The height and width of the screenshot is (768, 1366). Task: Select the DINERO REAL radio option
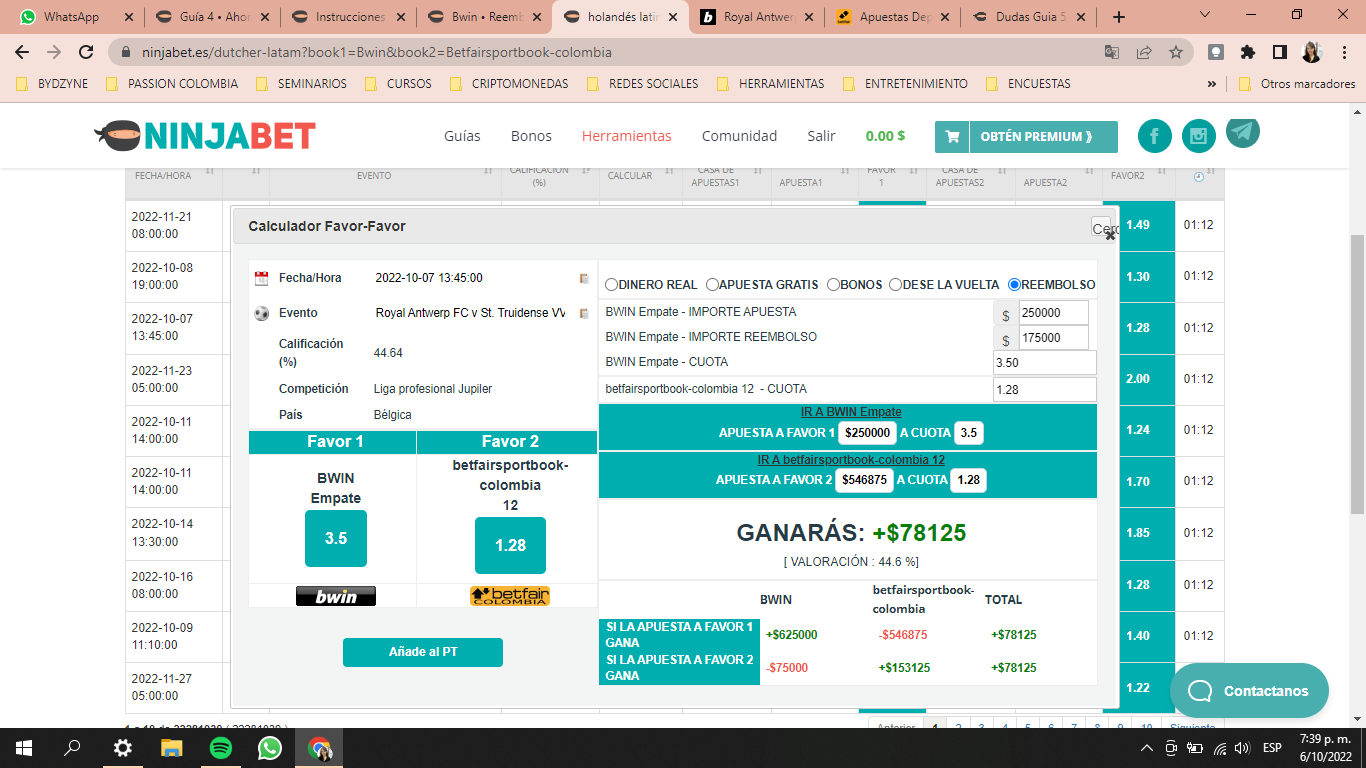pyautogui.click(x=611, y=285)
